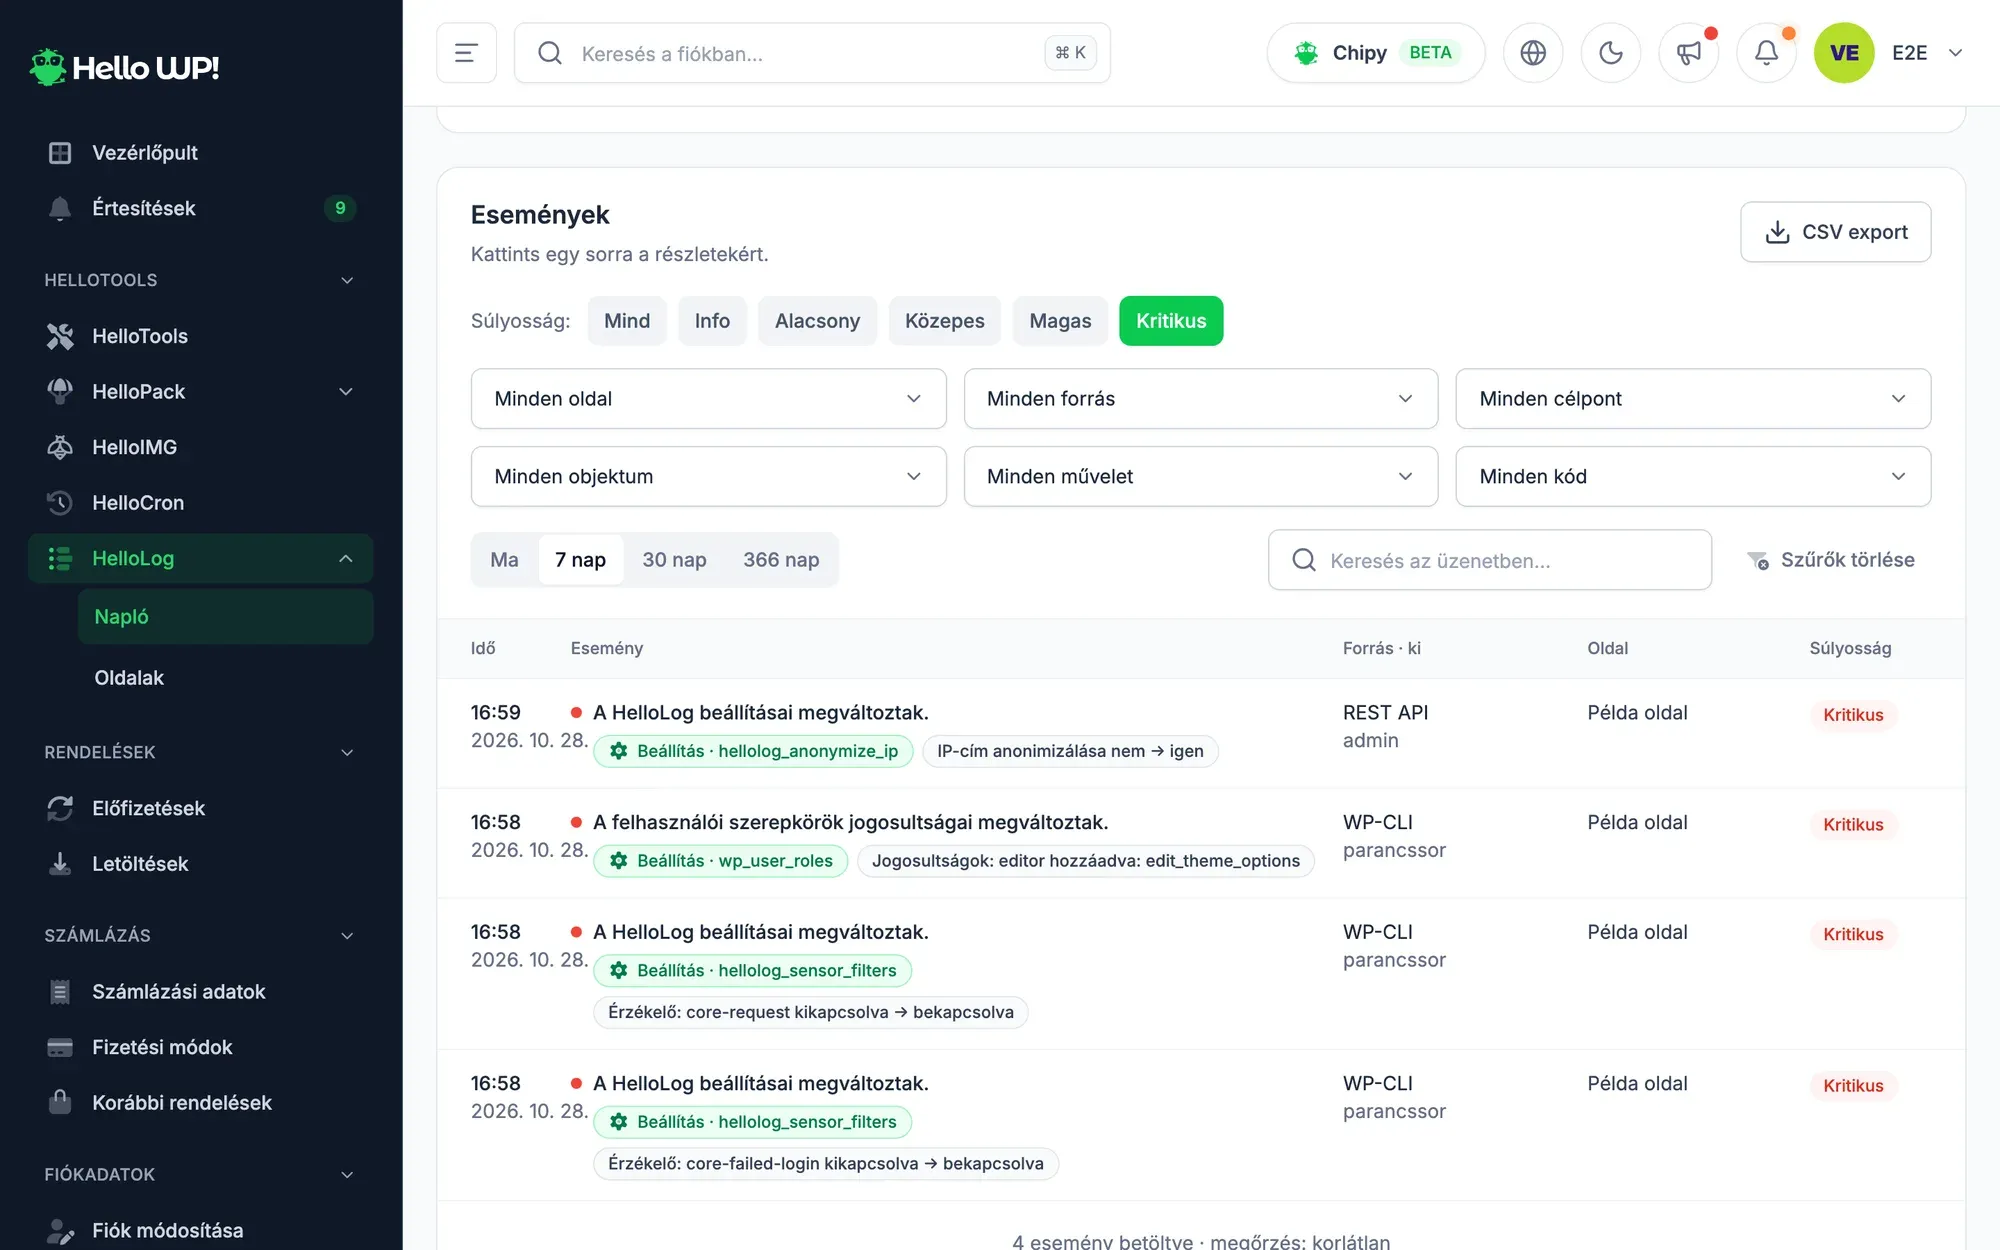The width and height of the screenshot is (2000, 1250).
Task: Open Fizetési módok payment methods item
Action: [x=200, y=1047]
